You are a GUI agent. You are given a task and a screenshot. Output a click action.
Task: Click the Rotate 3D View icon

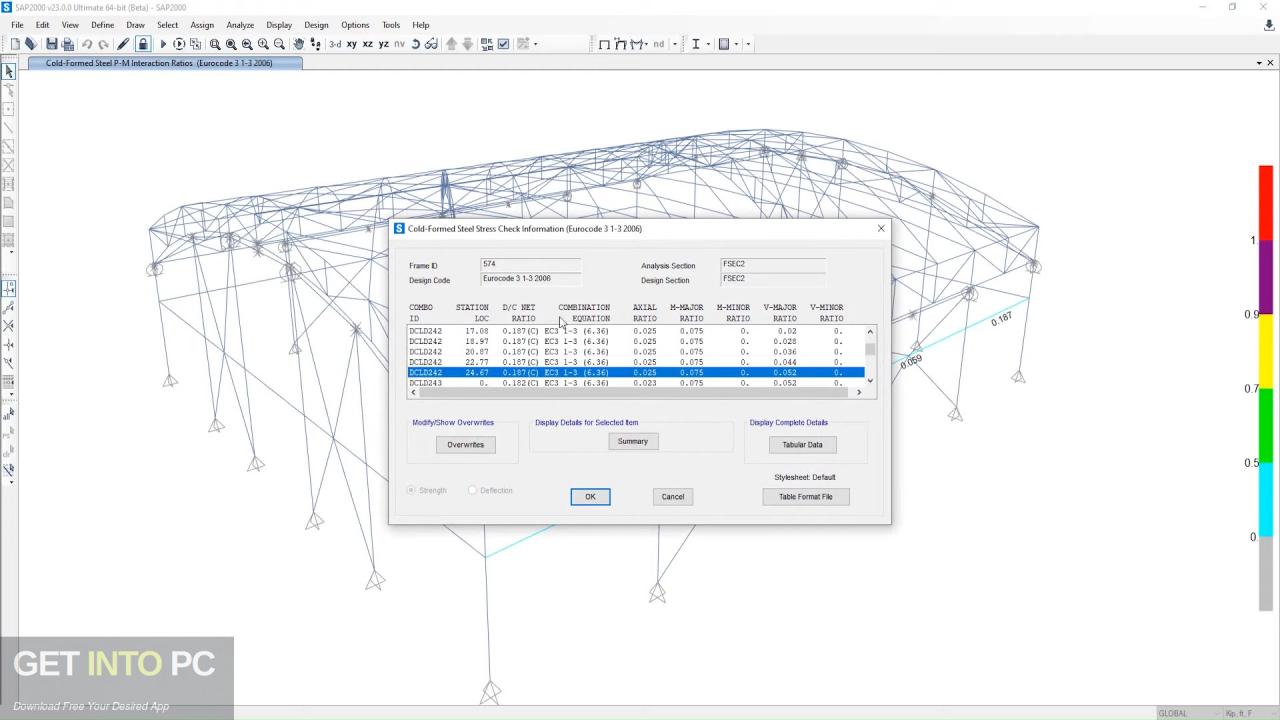[416, 44]
